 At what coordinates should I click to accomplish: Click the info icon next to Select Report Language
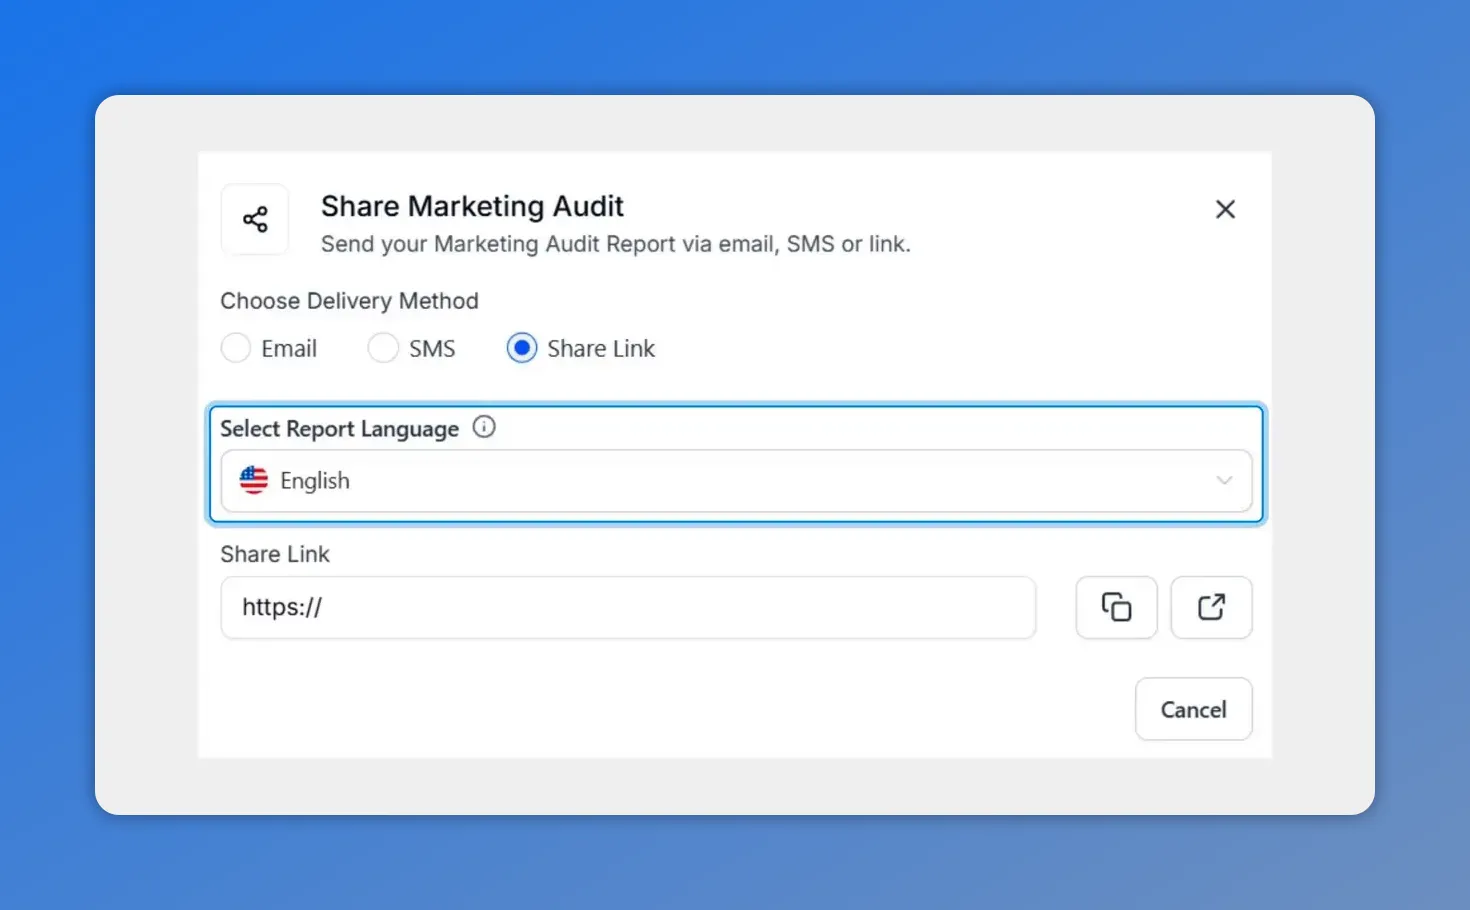click(484, 427)
